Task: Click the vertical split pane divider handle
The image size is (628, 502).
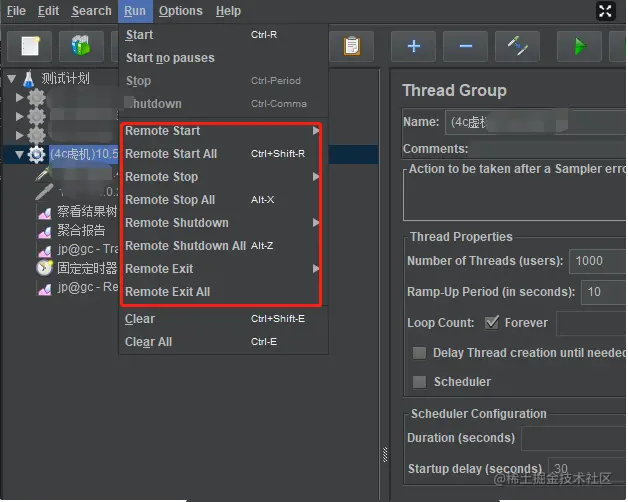Action: coord(385,455)
